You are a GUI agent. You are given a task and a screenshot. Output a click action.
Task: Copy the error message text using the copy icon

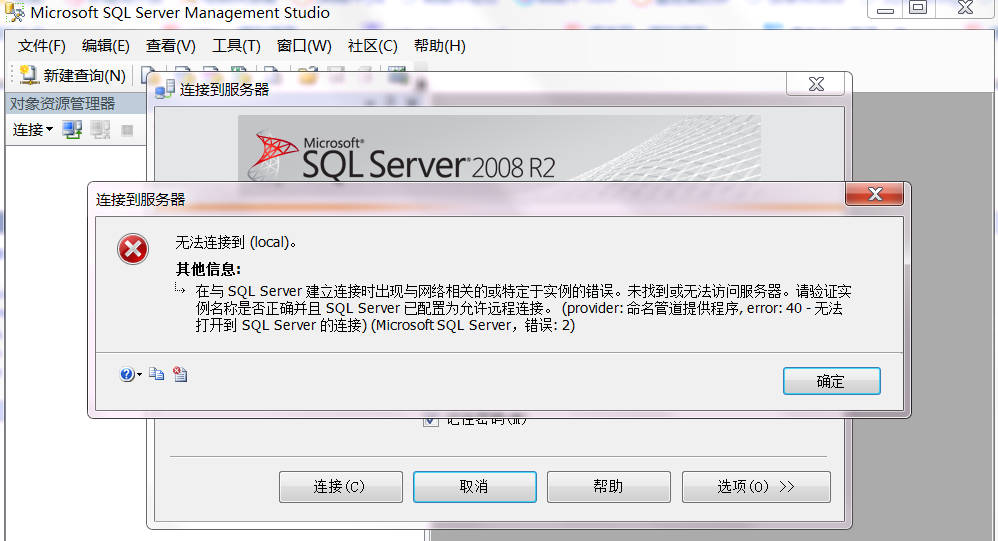point(157,374)
